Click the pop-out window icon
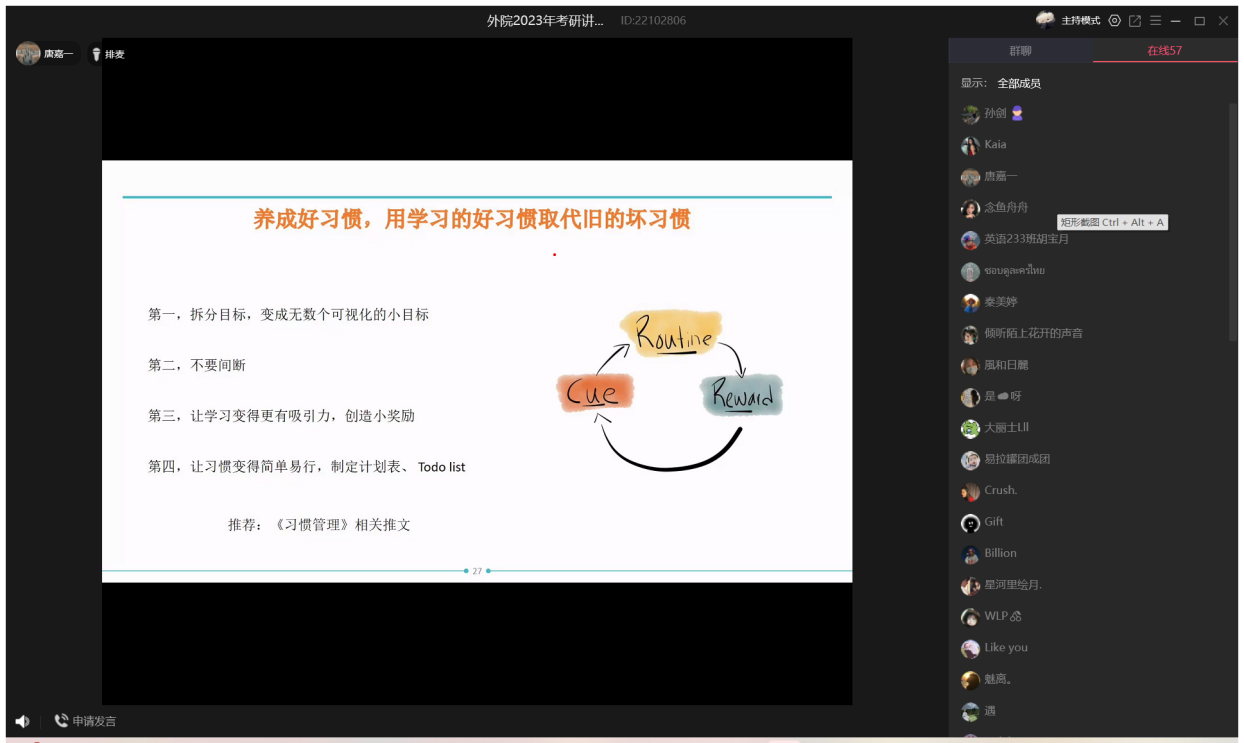The image size is (1244, 743). click(1135, 21)
